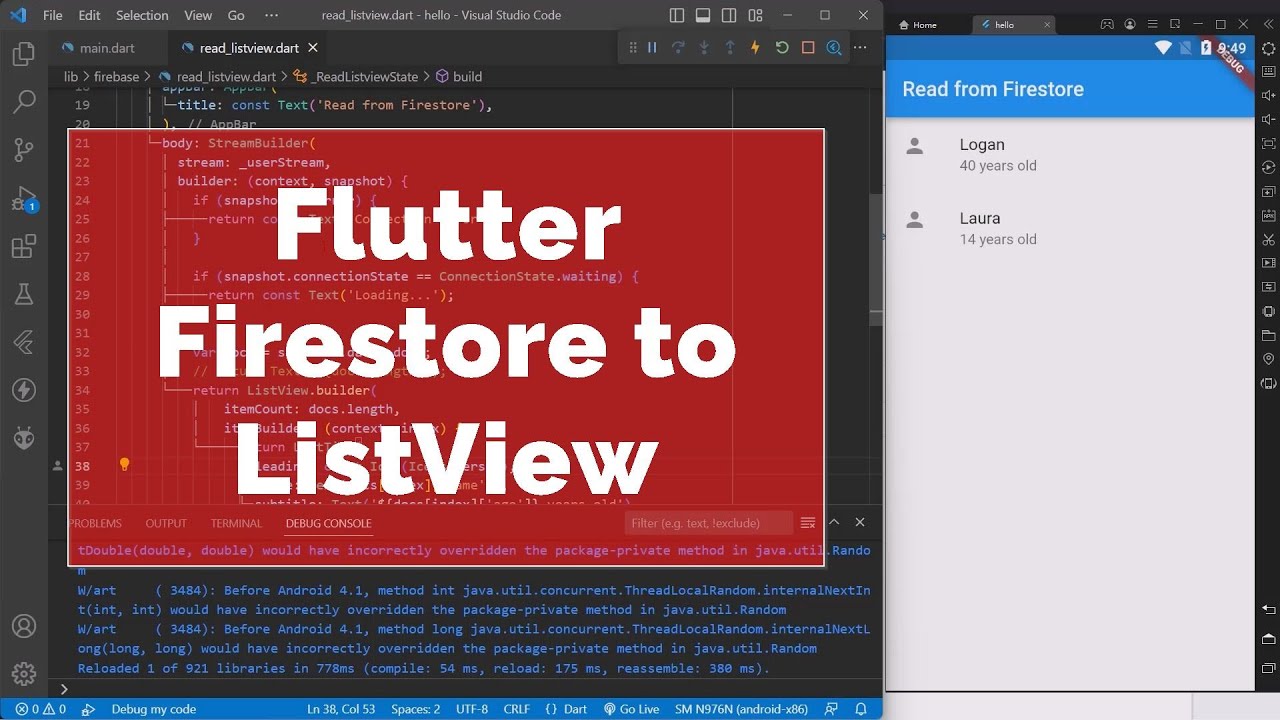This screenshot has width=1280, height=720.
Task: Click emulator location pin icon
Action: tap(1268, 359)
